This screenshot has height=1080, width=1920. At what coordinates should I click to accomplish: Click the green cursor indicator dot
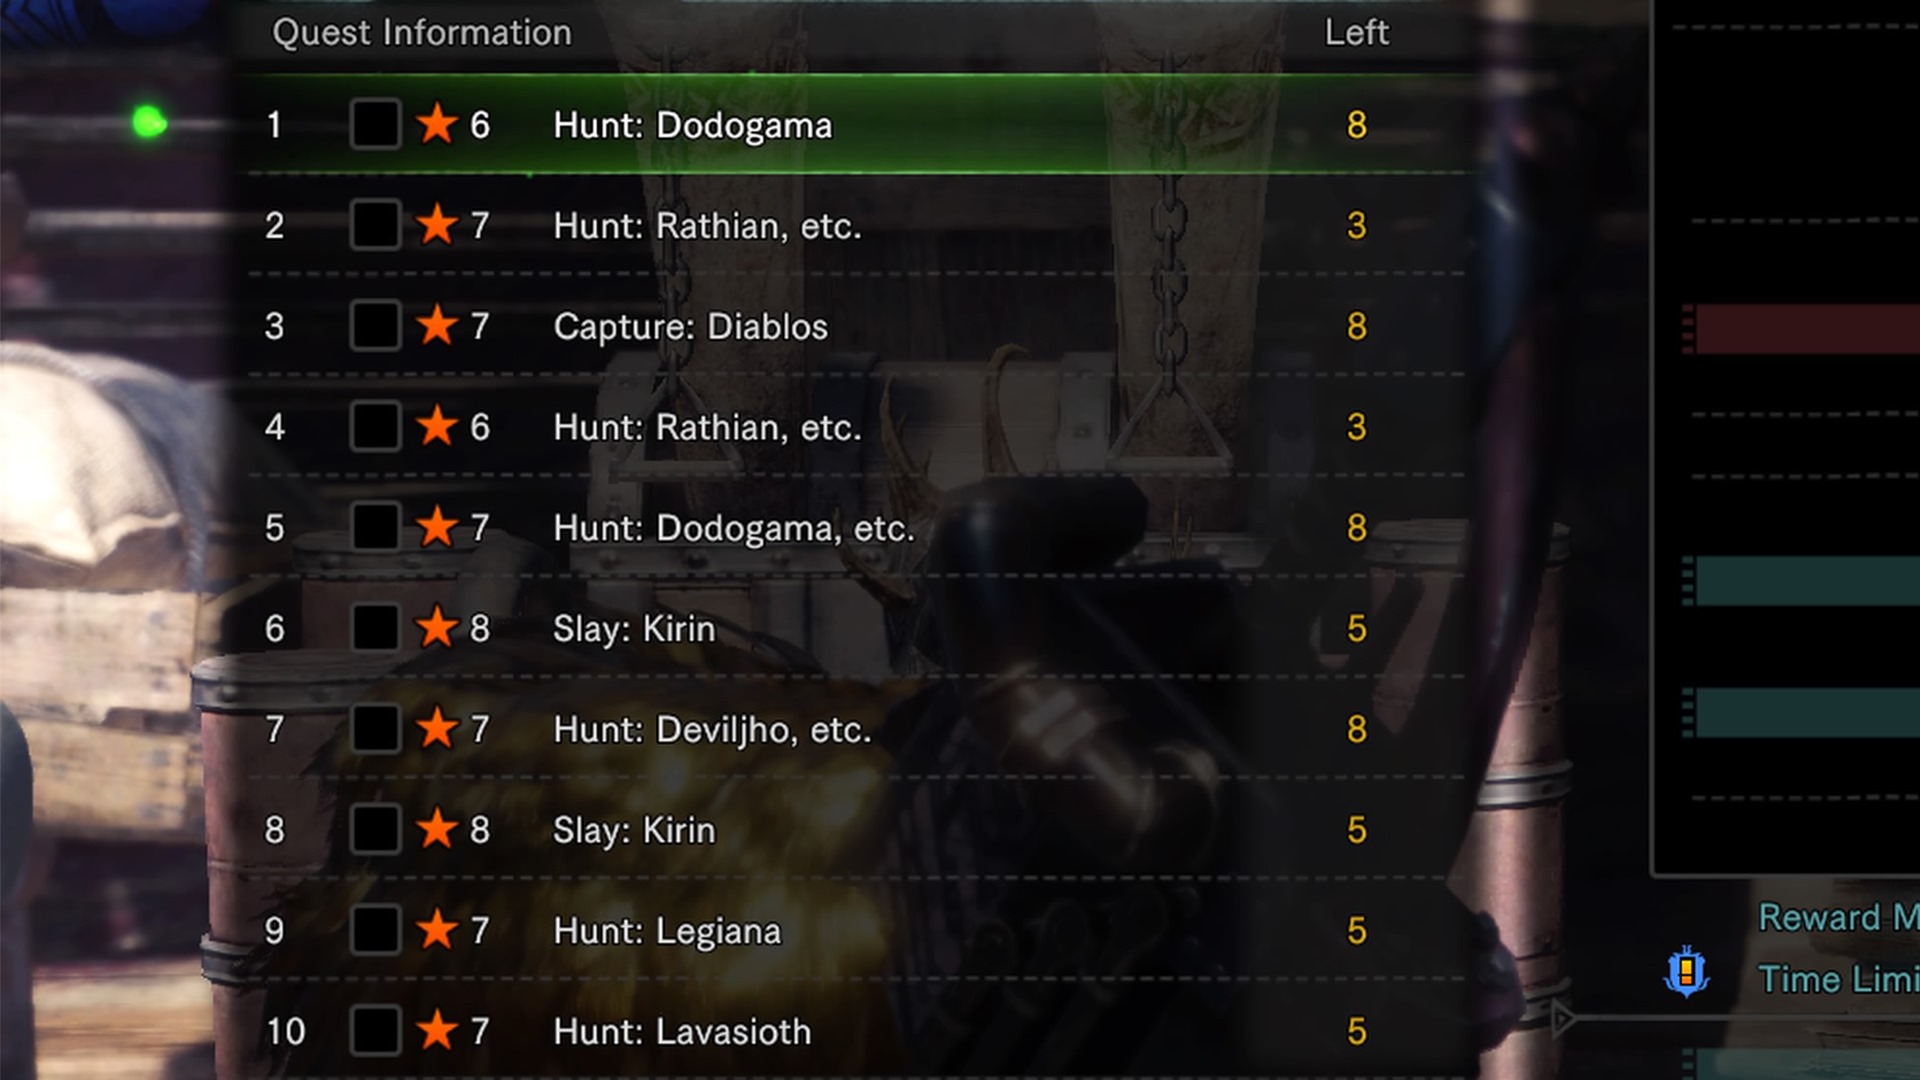point(150,122)
